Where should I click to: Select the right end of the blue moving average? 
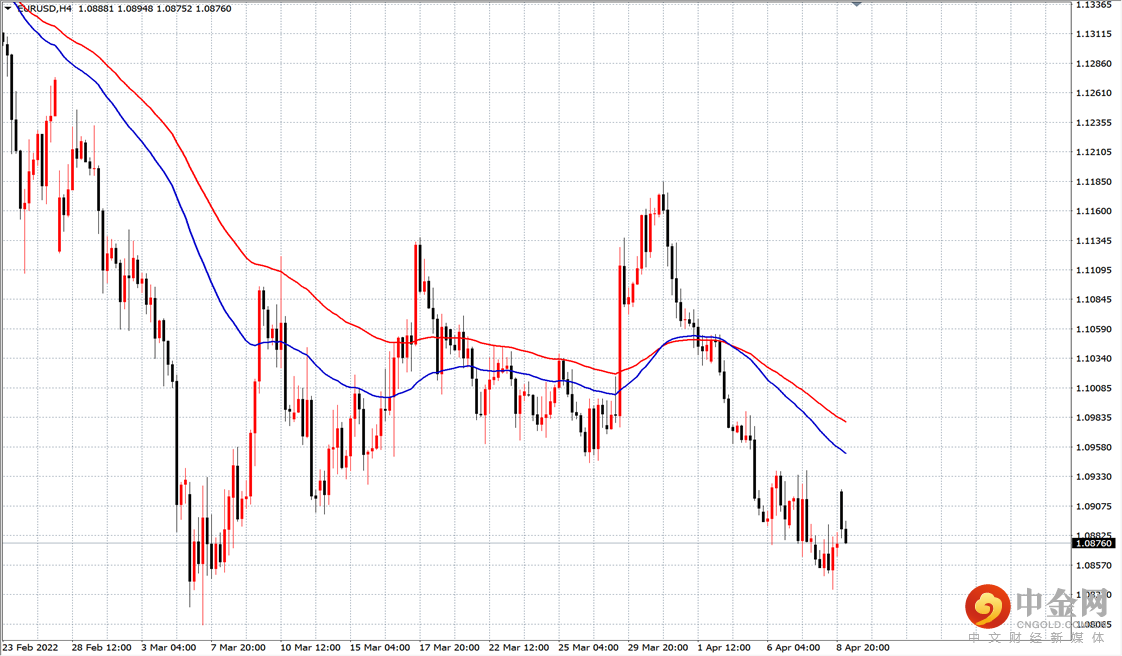pos(845,452)
